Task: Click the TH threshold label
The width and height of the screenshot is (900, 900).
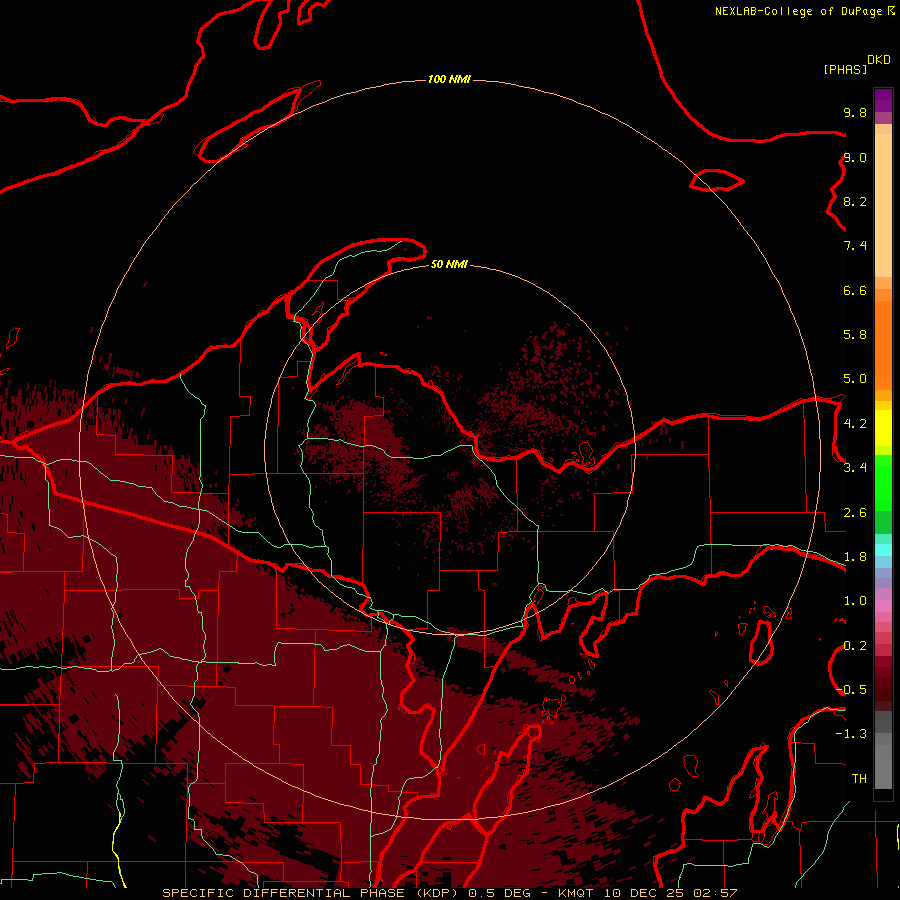Action: pos(859,779)
